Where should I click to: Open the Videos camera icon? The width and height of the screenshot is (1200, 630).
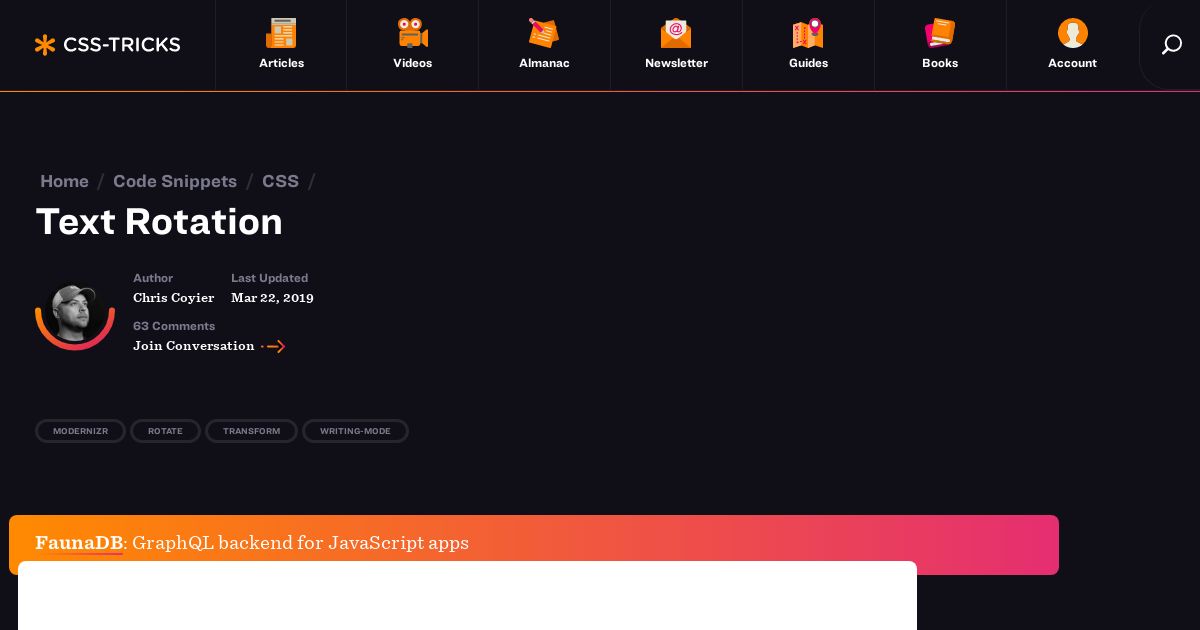click(413, 33)
